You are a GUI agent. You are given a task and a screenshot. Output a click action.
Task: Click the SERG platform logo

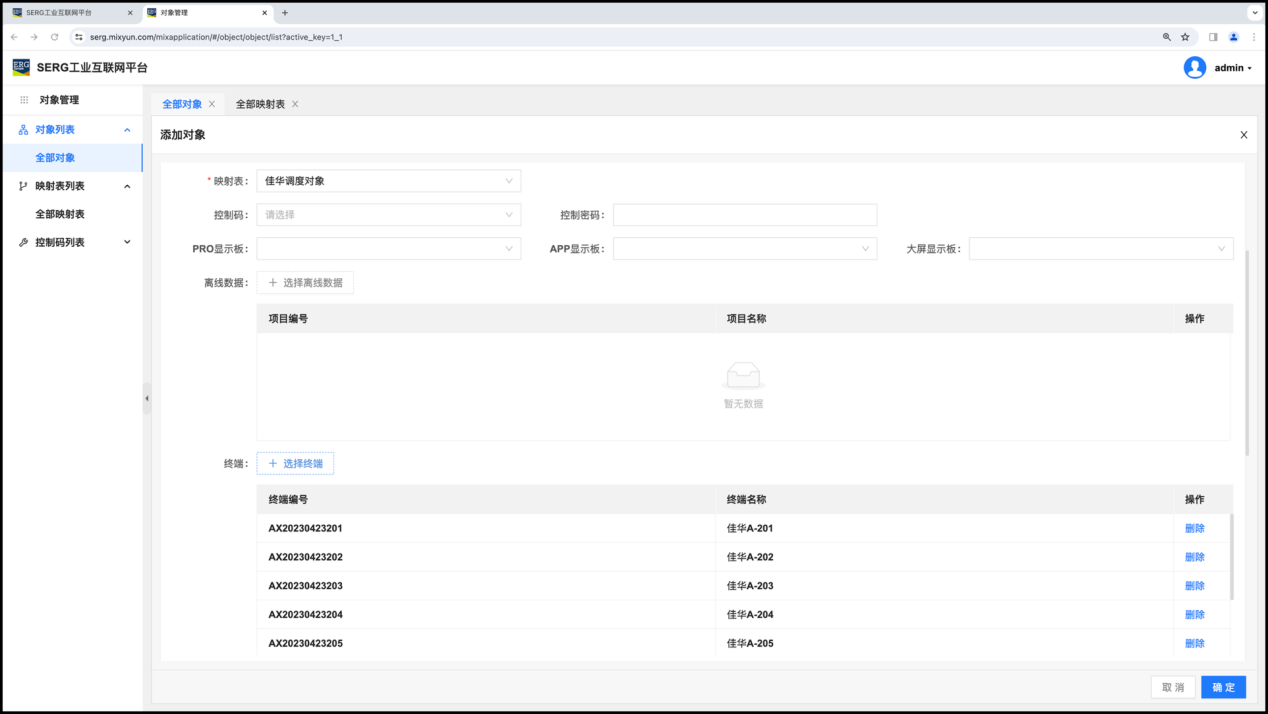tap(21, 67)
